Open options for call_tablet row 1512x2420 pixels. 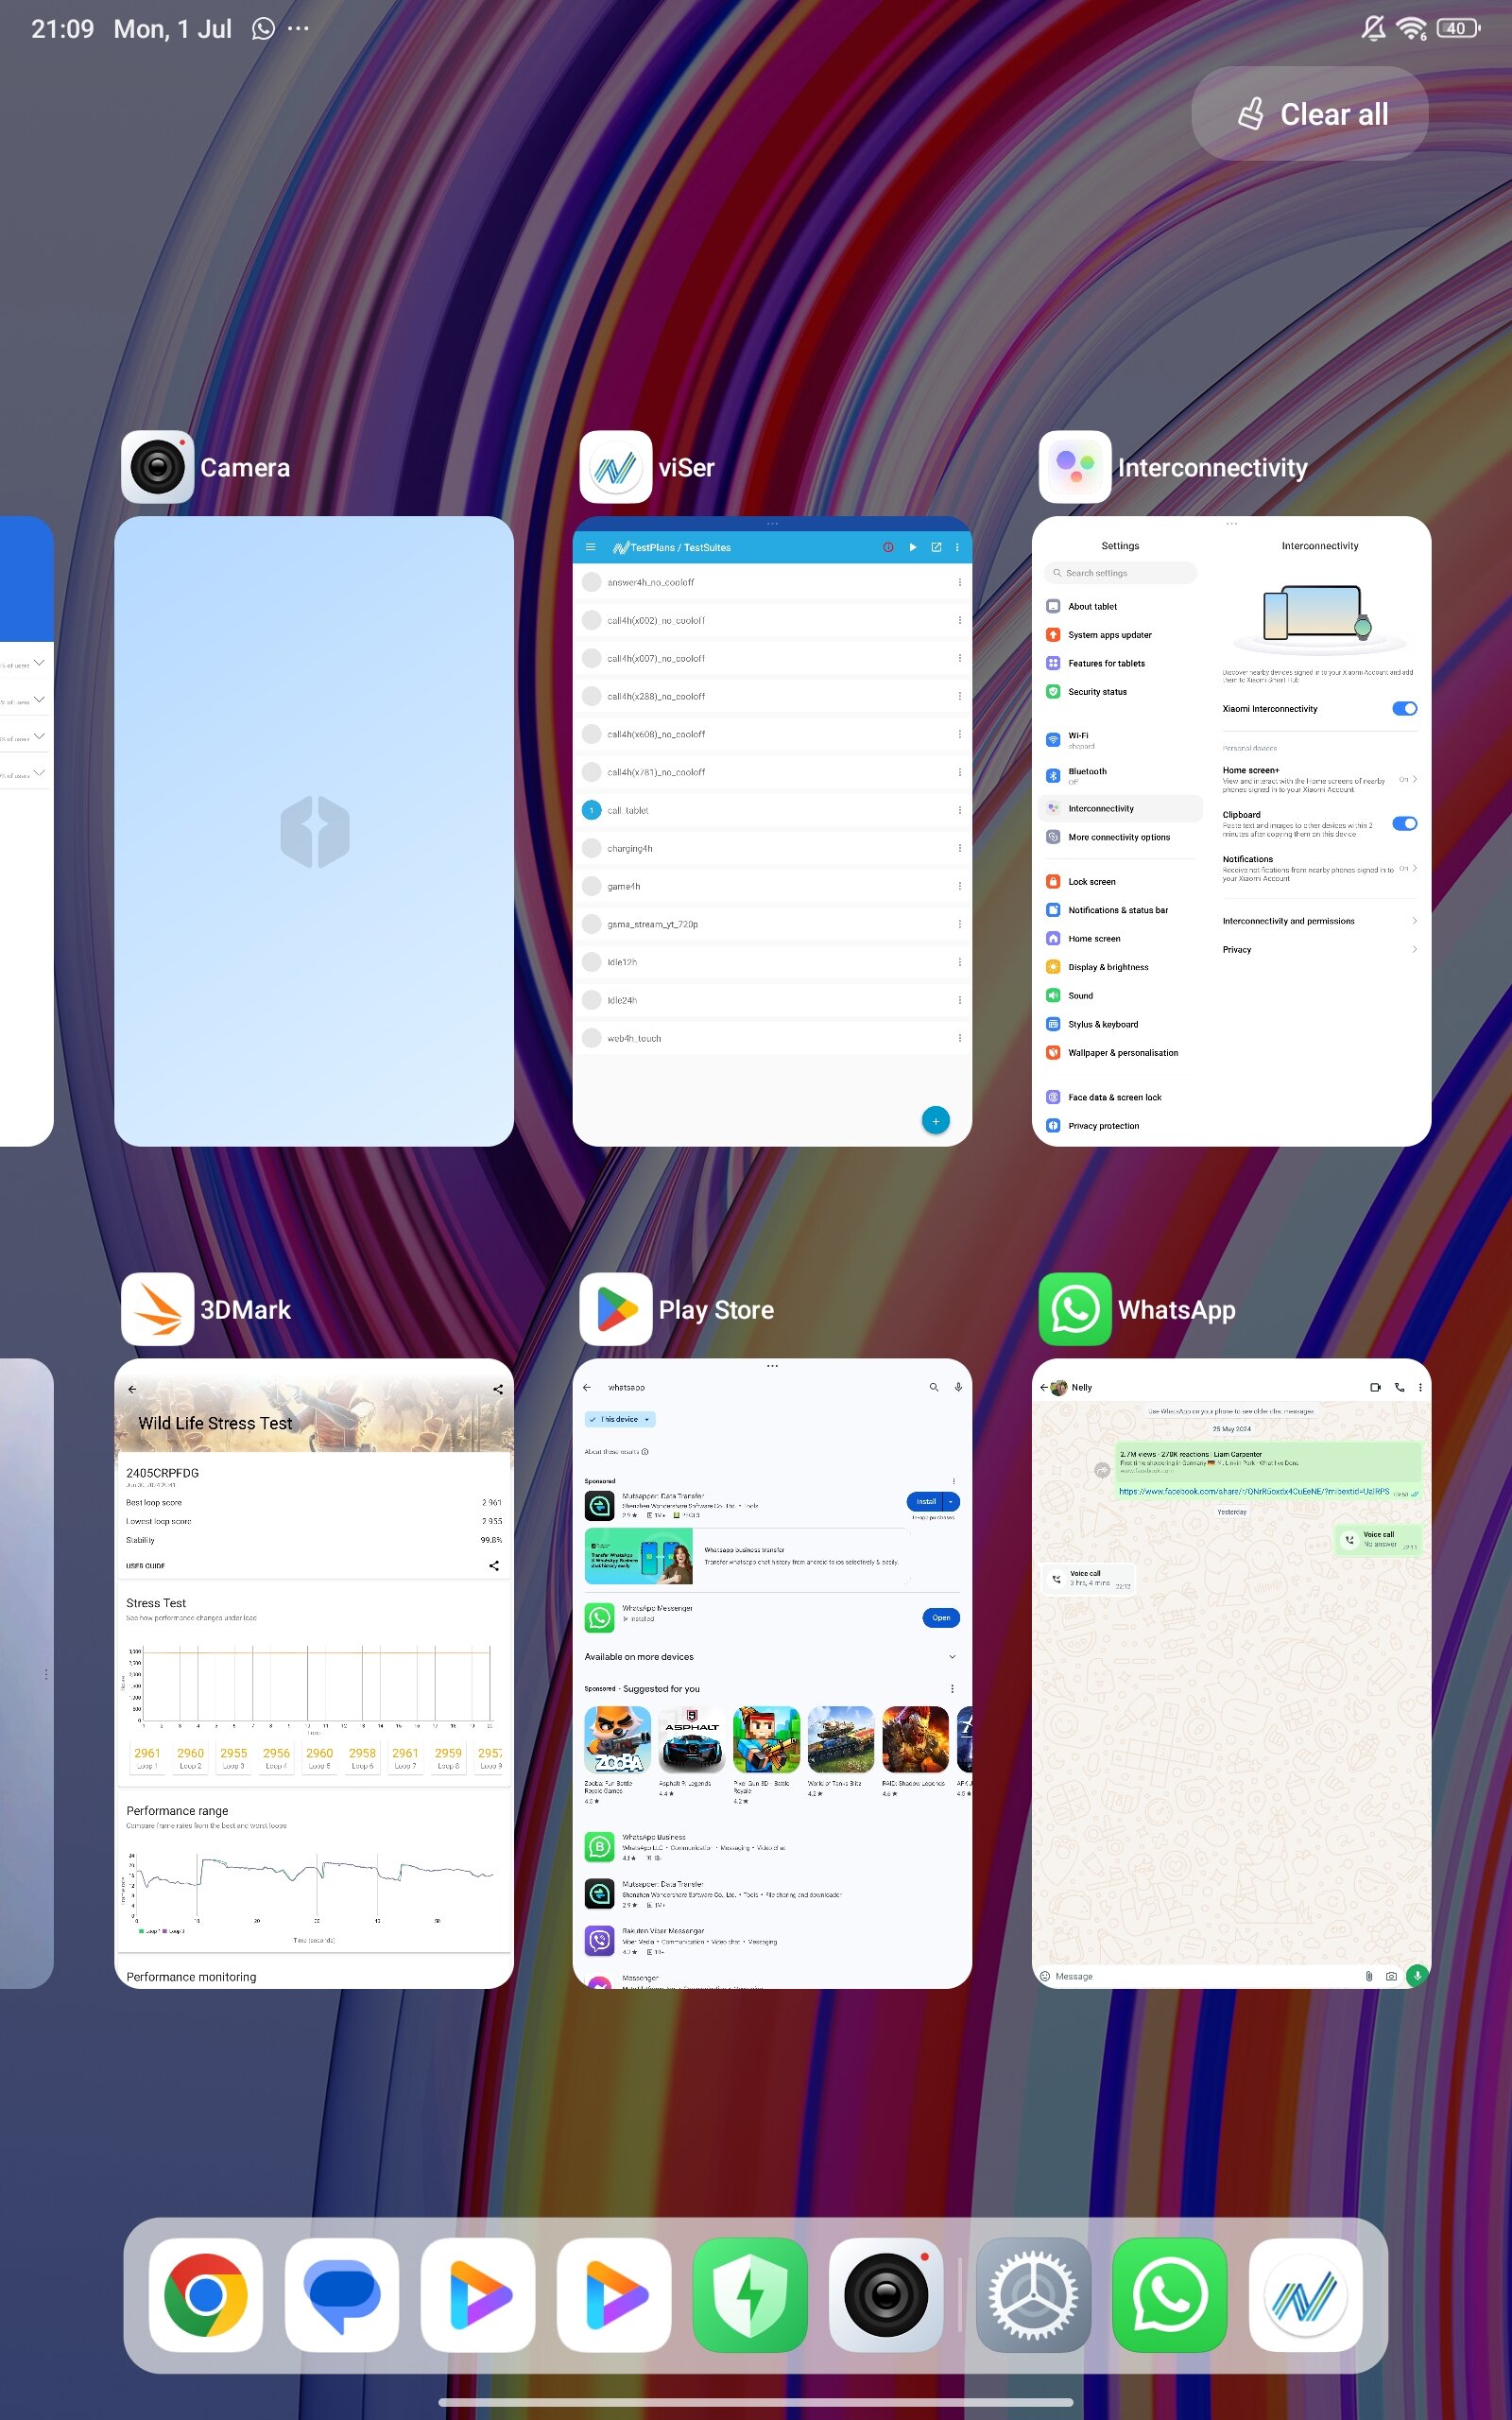(x=959, y=810)
